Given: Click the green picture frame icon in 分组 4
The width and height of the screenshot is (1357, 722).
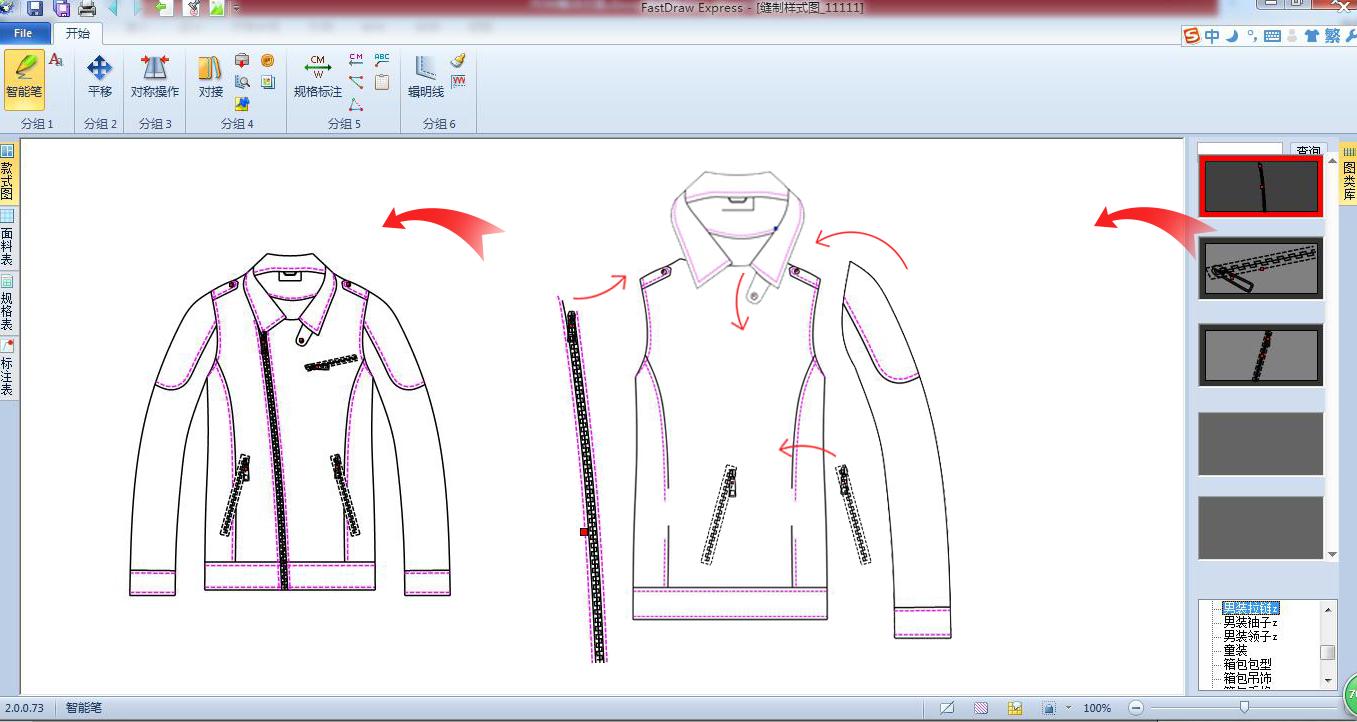Looking at the screenshot, I should click(267, 82).
